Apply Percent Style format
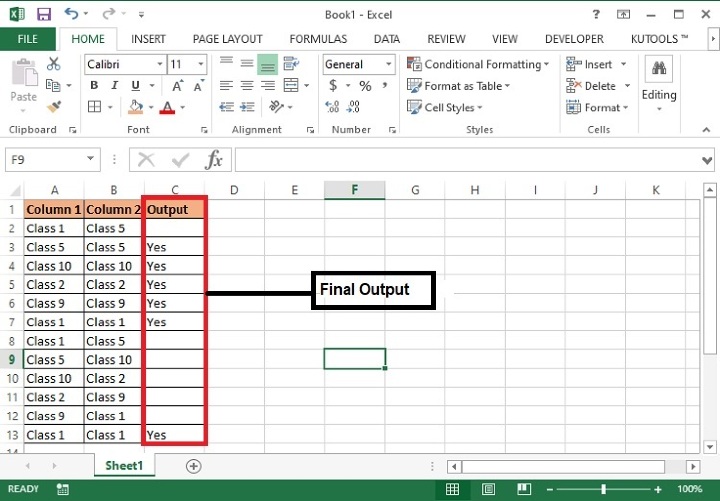This screenshot has height=501, width=720. pyautogui.click(x=365, y=85)
